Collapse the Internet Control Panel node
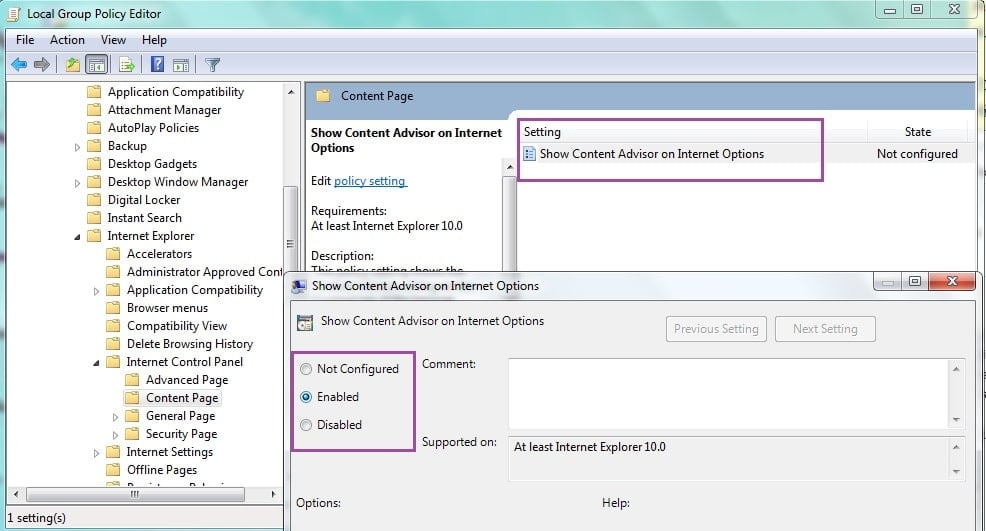 96,363
